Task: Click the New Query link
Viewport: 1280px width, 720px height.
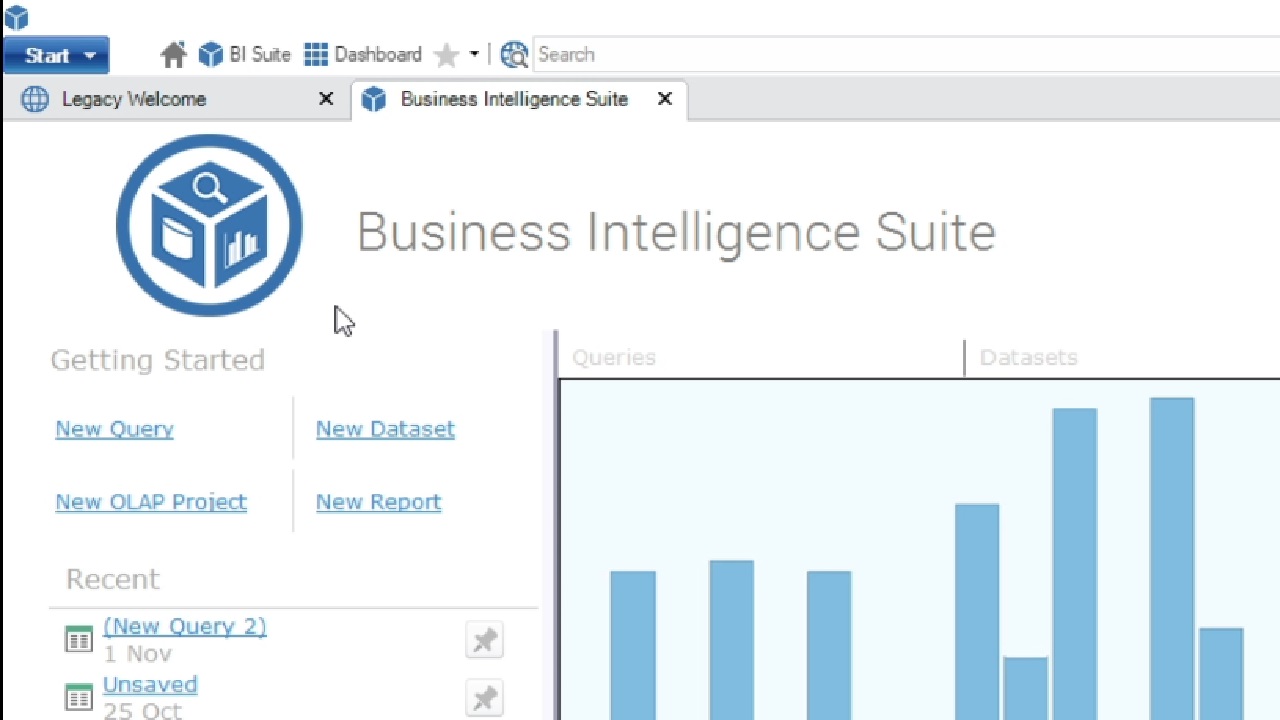Action: [x=114, y=429]
